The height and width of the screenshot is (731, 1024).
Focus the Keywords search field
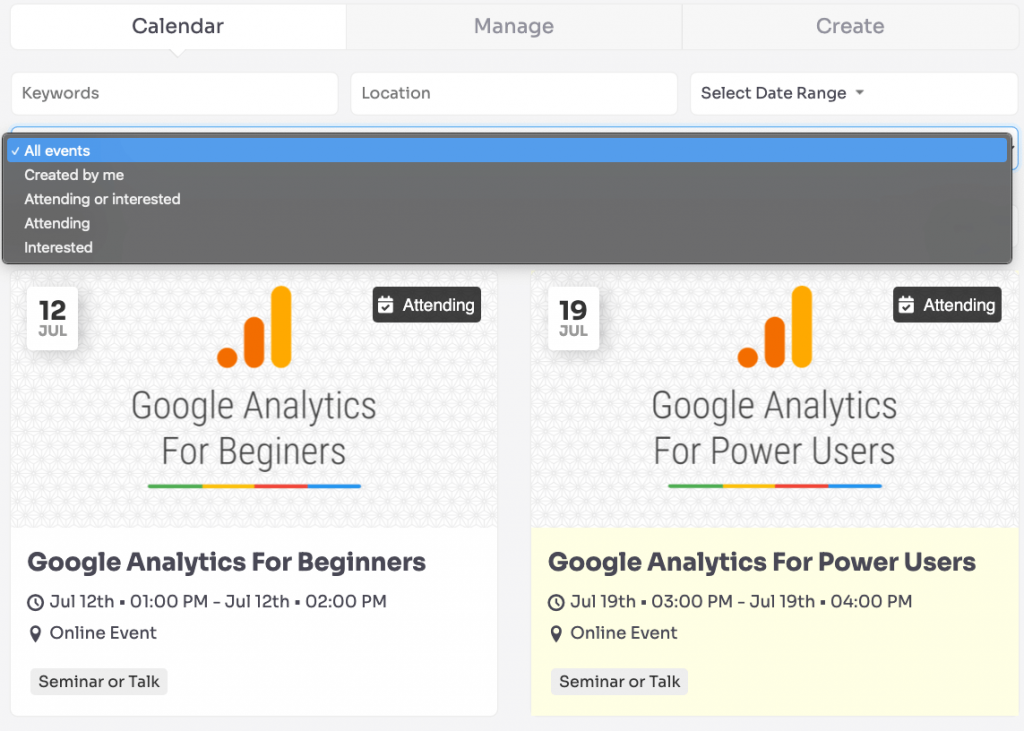(x=174, y=93)
